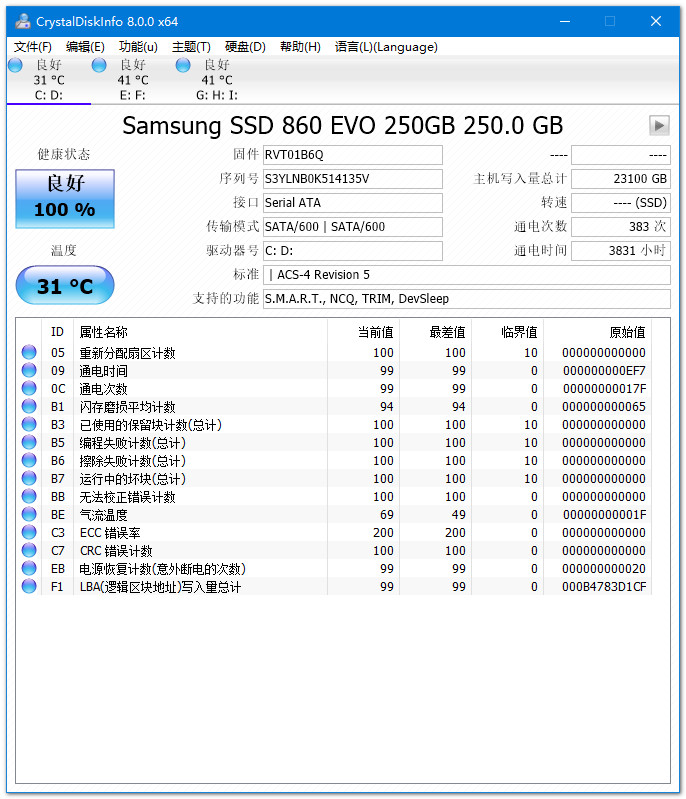Viewport: 686px width, 799px height.
Task: Click status orb for attribute 09
Action: coord(29,370)
